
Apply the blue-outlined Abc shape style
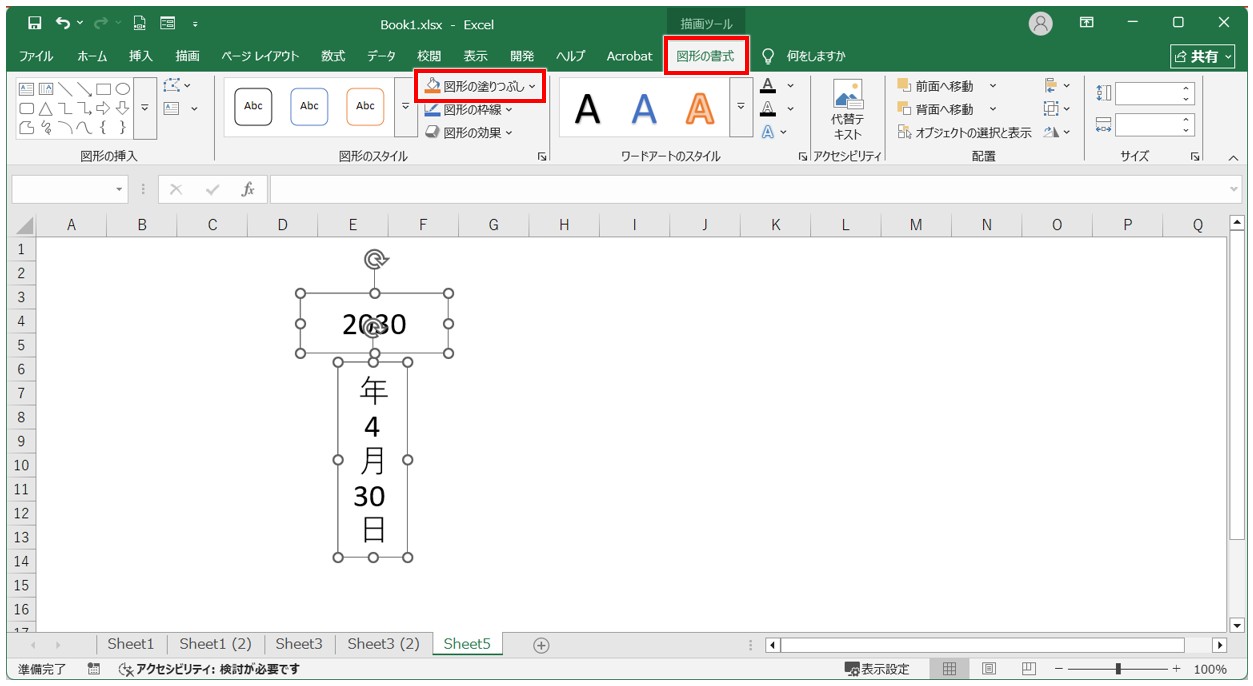(x=309, y=106)
